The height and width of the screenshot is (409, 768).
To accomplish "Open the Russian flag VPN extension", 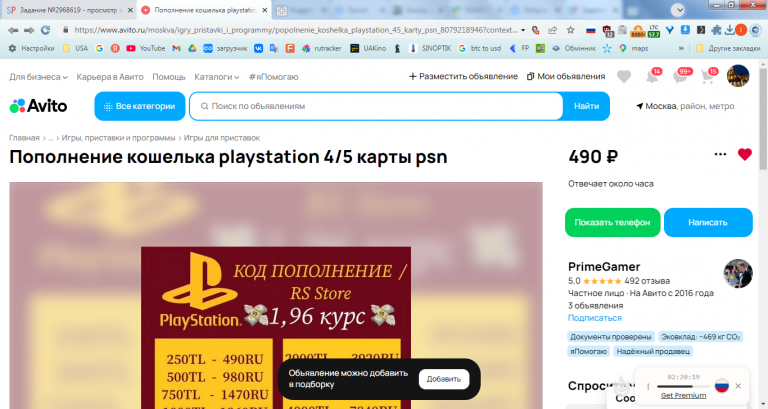I will pos(591,30).
